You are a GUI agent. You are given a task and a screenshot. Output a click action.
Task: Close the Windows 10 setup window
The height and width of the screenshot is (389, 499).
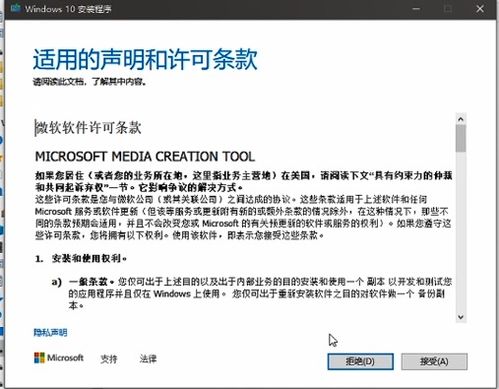480,9
